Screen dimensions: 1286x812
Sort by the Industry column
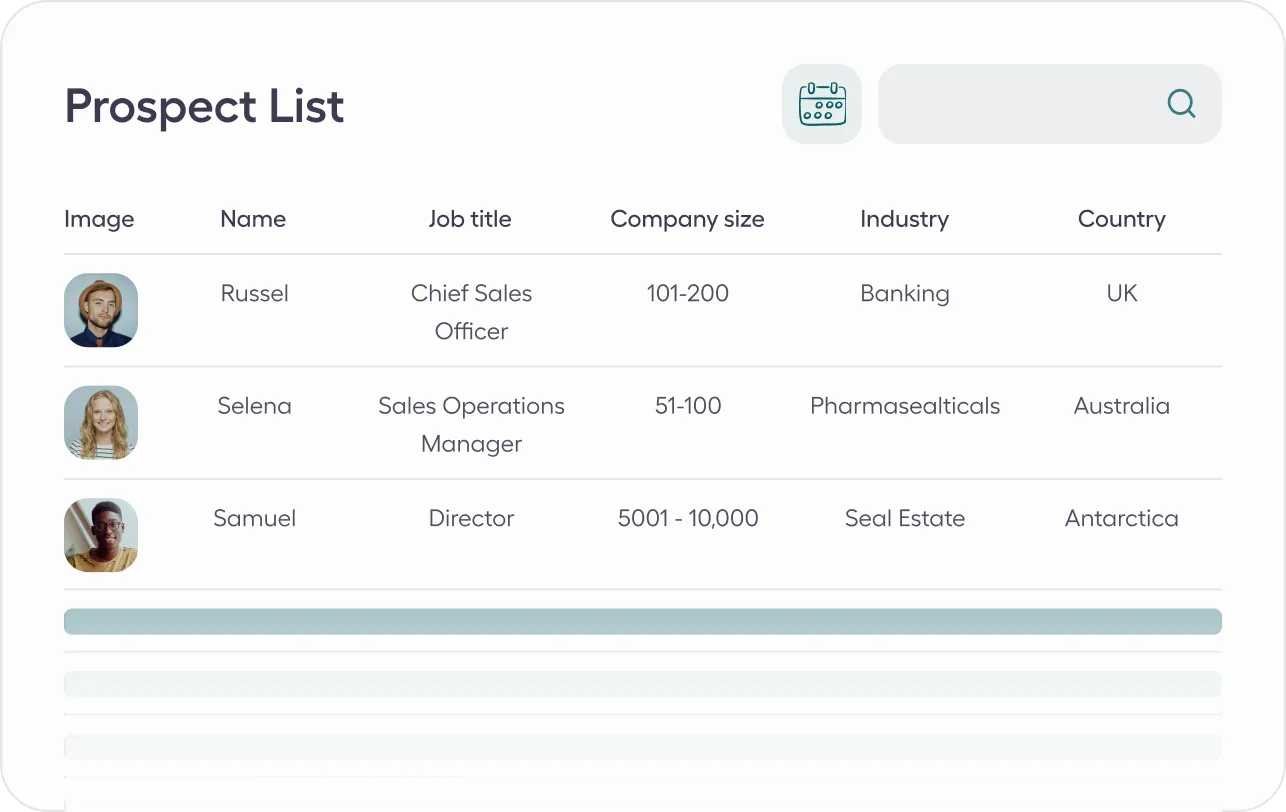(x=904, y=219)
